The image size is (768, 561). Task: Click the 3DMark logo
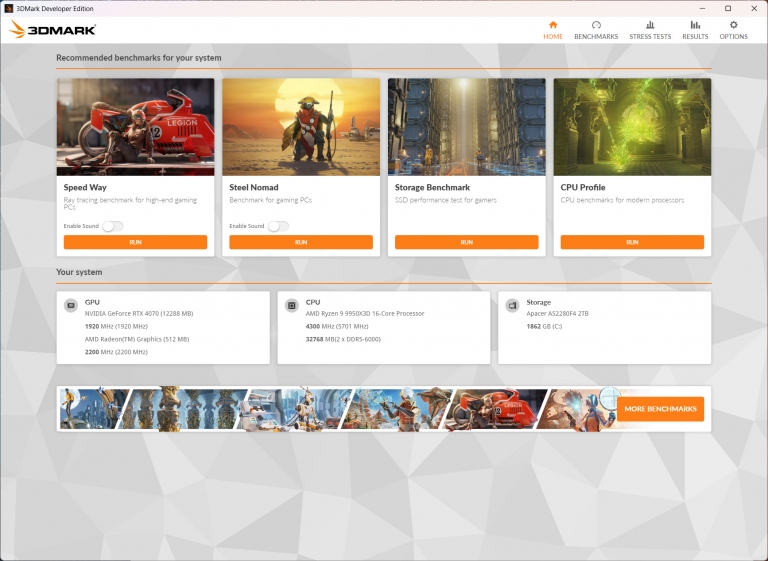pos(52,29)
